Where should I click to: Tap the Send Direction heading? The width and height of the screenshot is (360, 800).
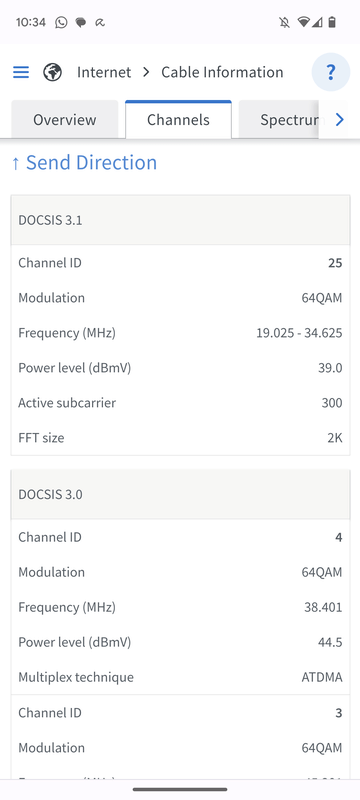point(84,163)
